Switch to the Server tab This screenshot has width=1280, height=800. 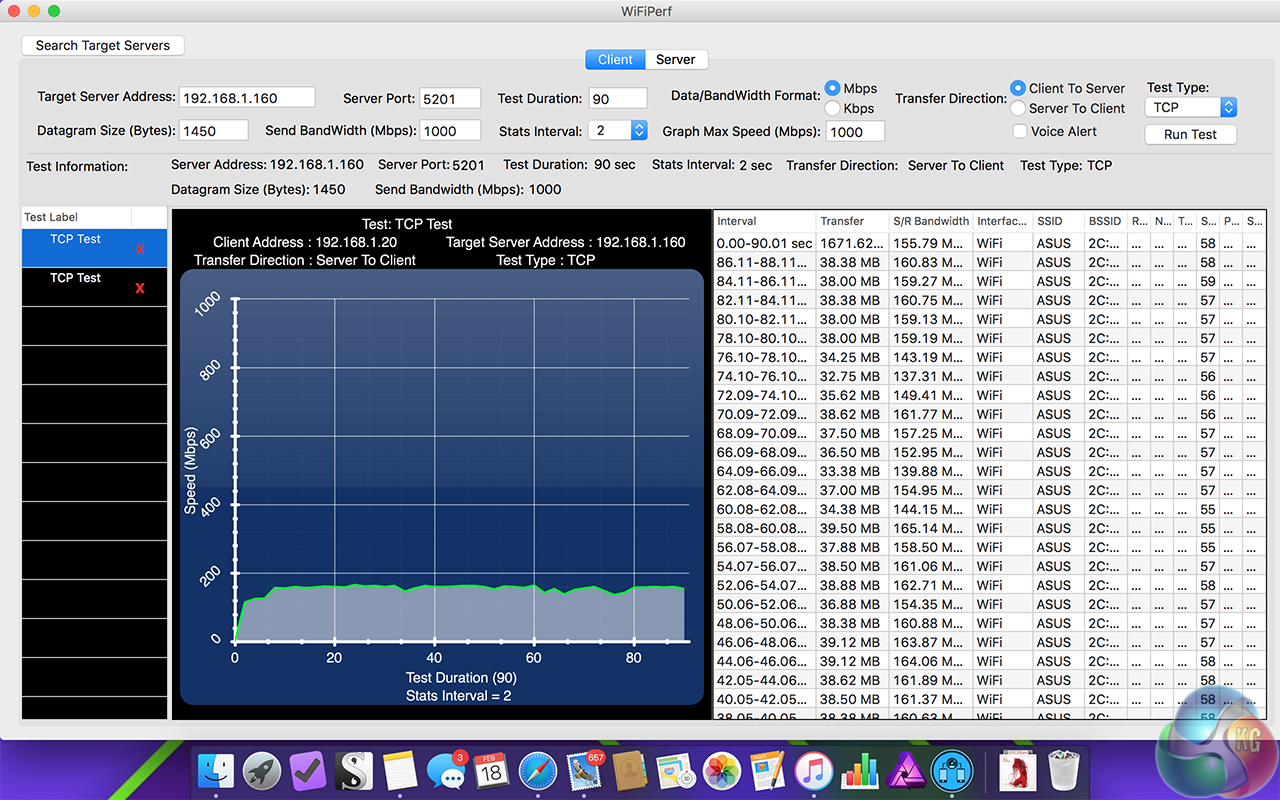tap(675, 59)
